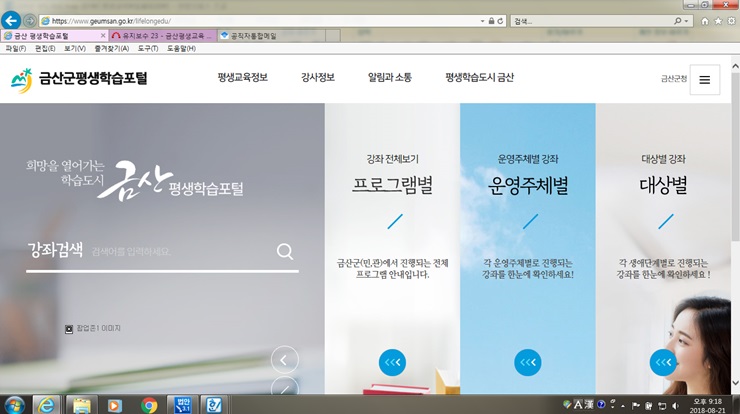This screenshot has height=414, width=740.
Task: Open the 평생교육정보 navigation menu
Action: click(x=242, y=78)
